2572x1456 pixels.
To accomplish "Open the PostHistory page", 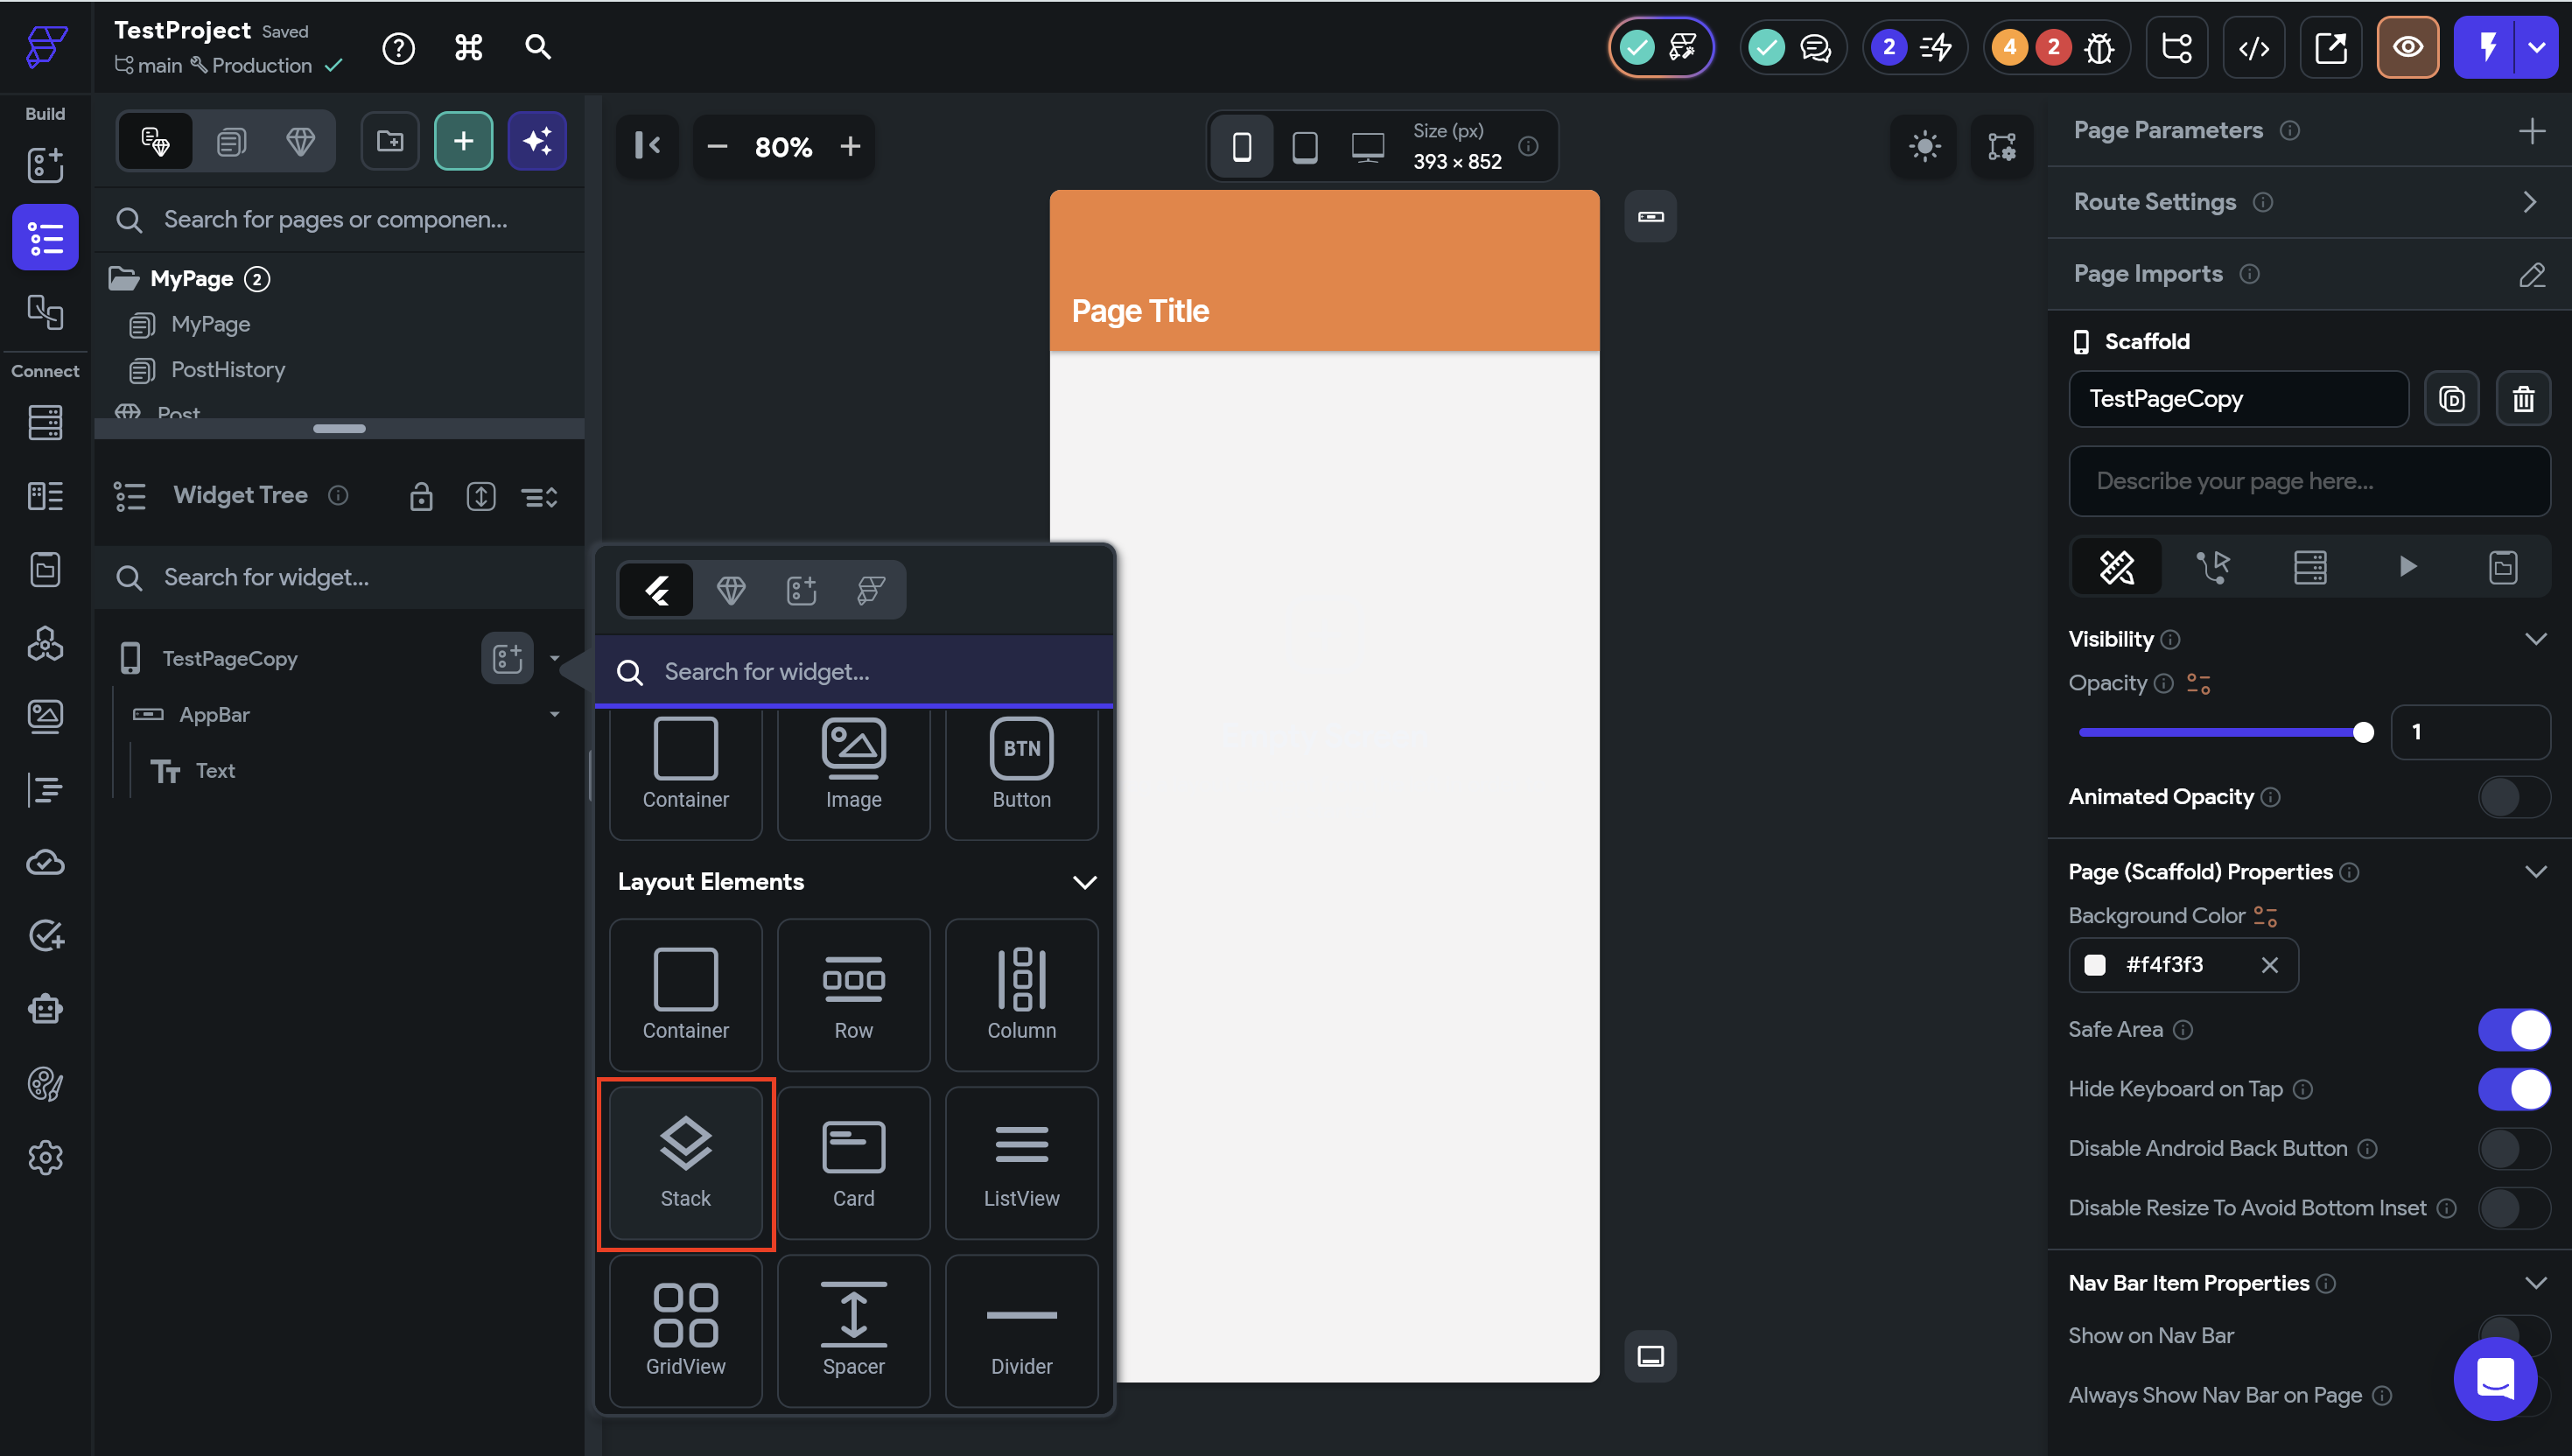I will click(x=227, y=370).
